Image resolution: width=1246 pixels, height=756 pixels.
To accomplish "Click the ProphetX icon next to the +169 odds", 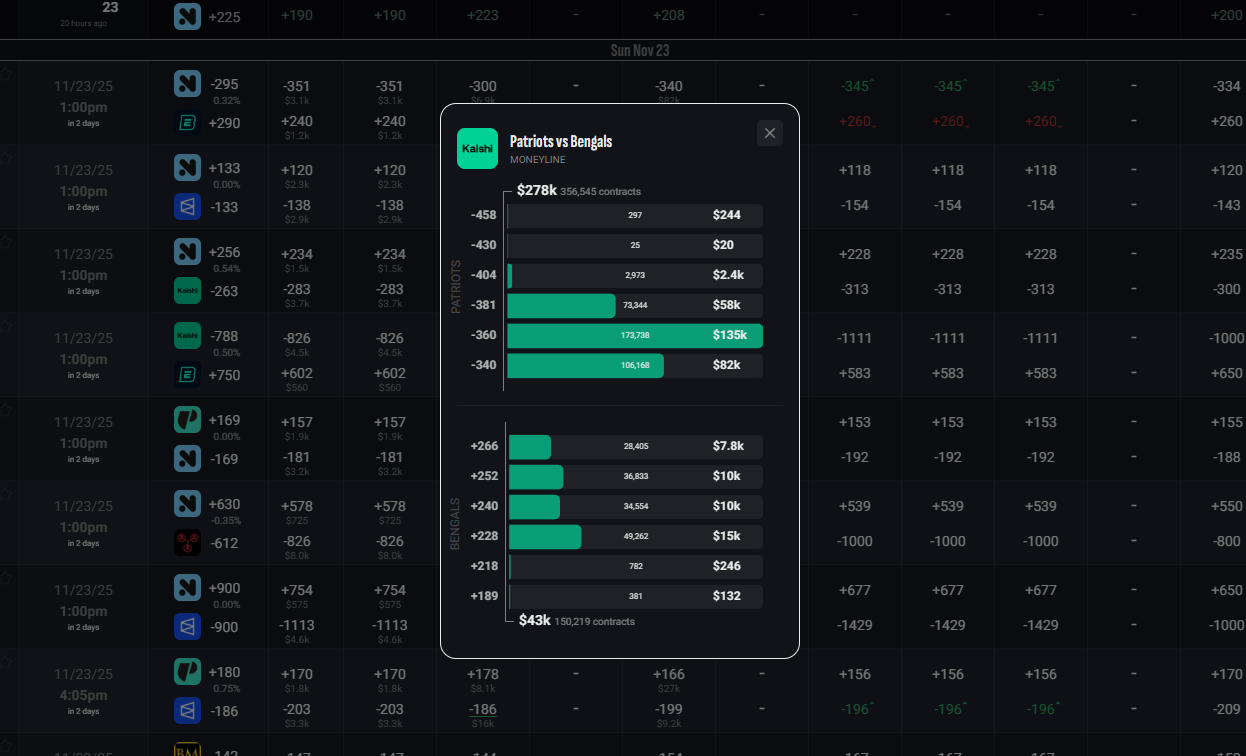I will pyautogui.click(x=186, y=420).
